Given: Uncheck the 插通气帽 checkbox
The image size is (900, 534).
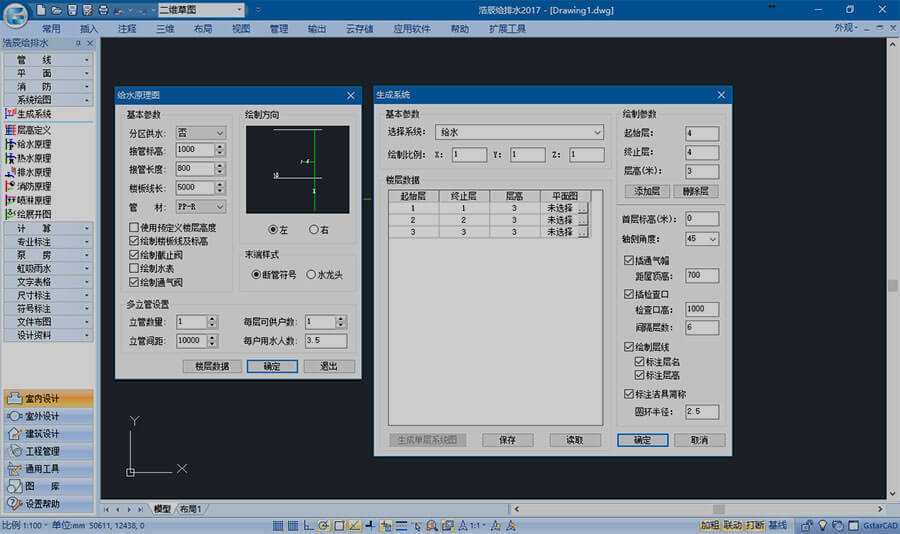Looking at the screenshot, I should tap(628, 260).
